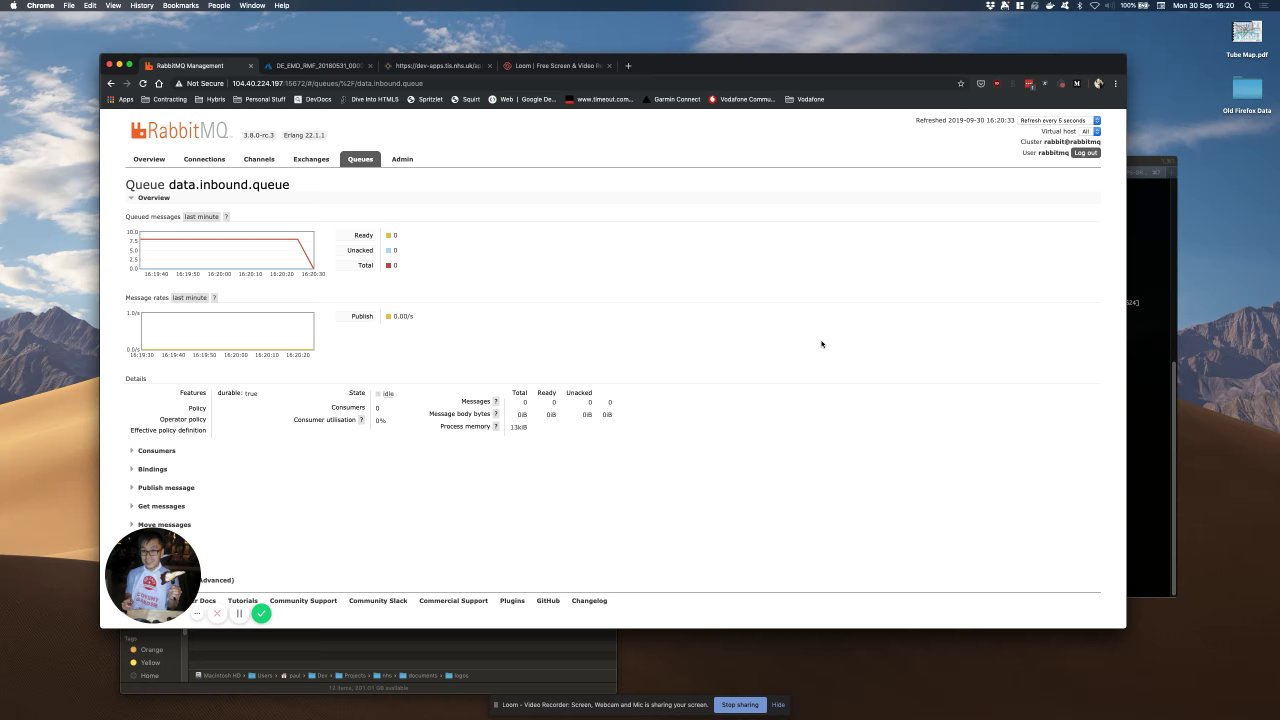Change Message rates last minute range
1280x720 pixels.
[189, 298]
